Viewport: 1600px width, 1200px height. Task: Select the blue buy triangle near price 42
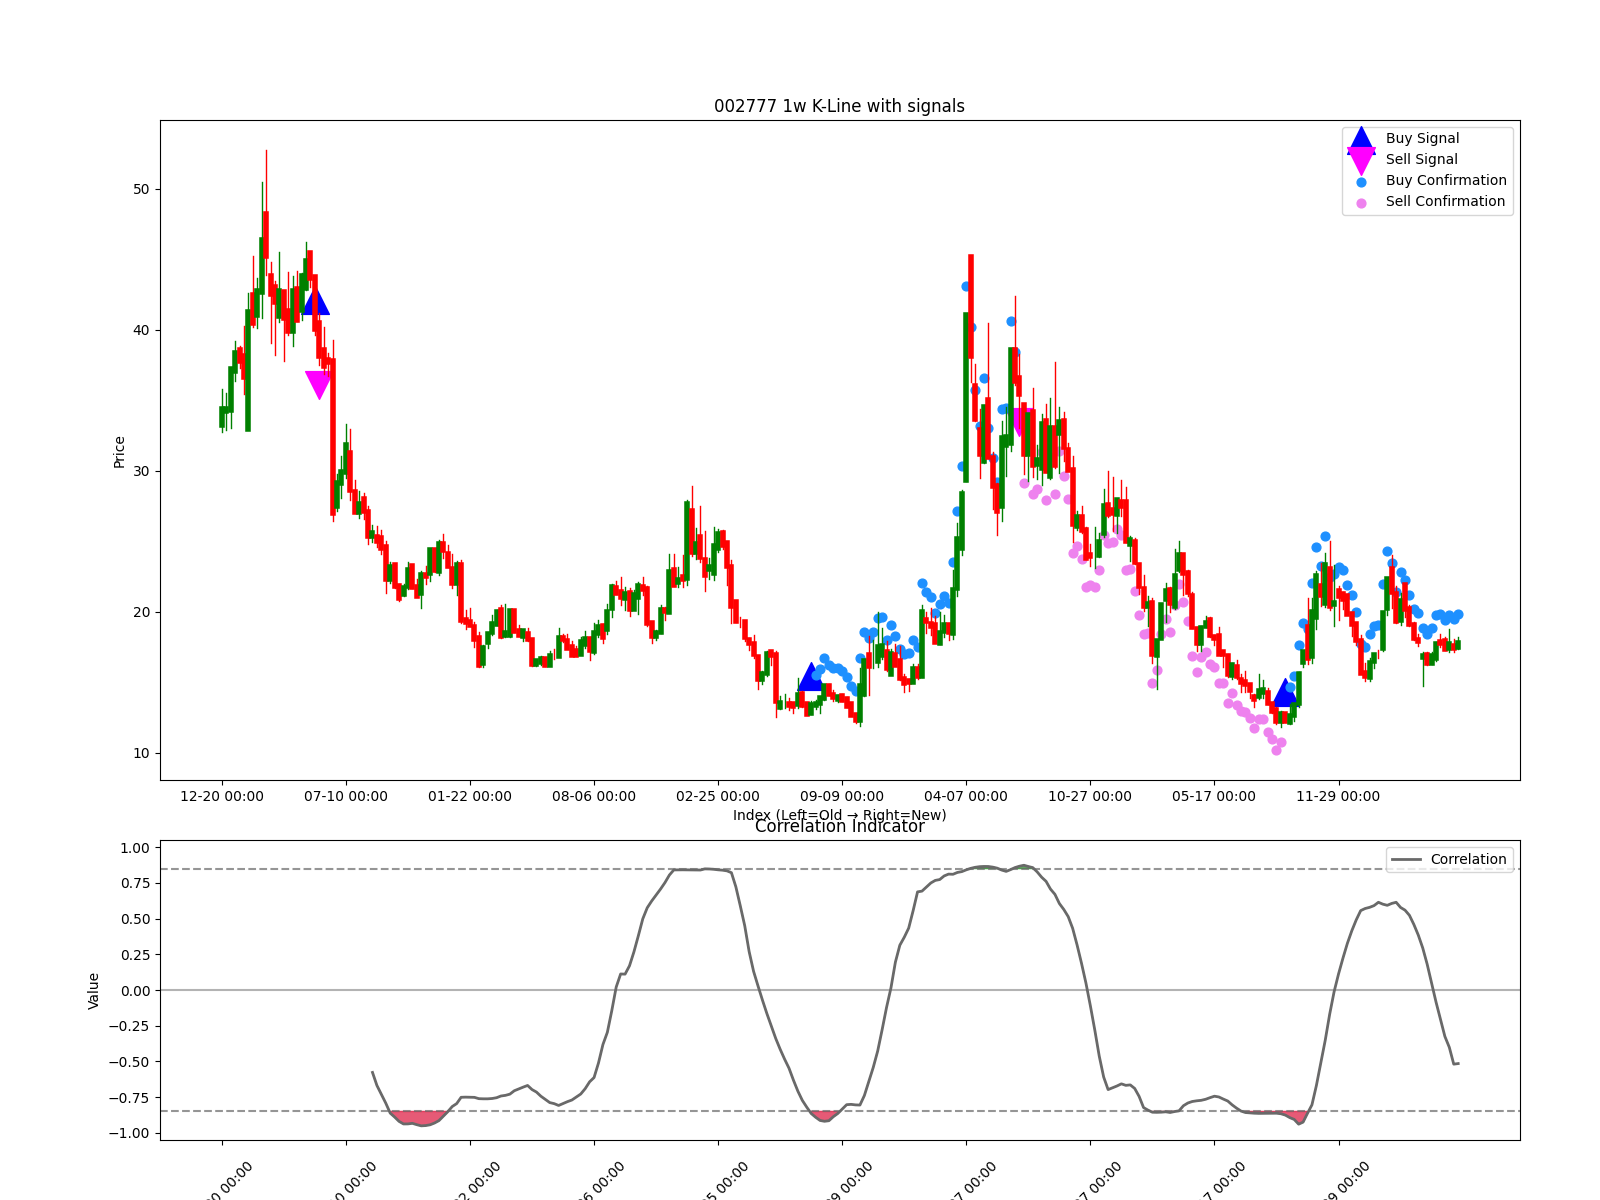pyautogui.click(x=316, y=302)
